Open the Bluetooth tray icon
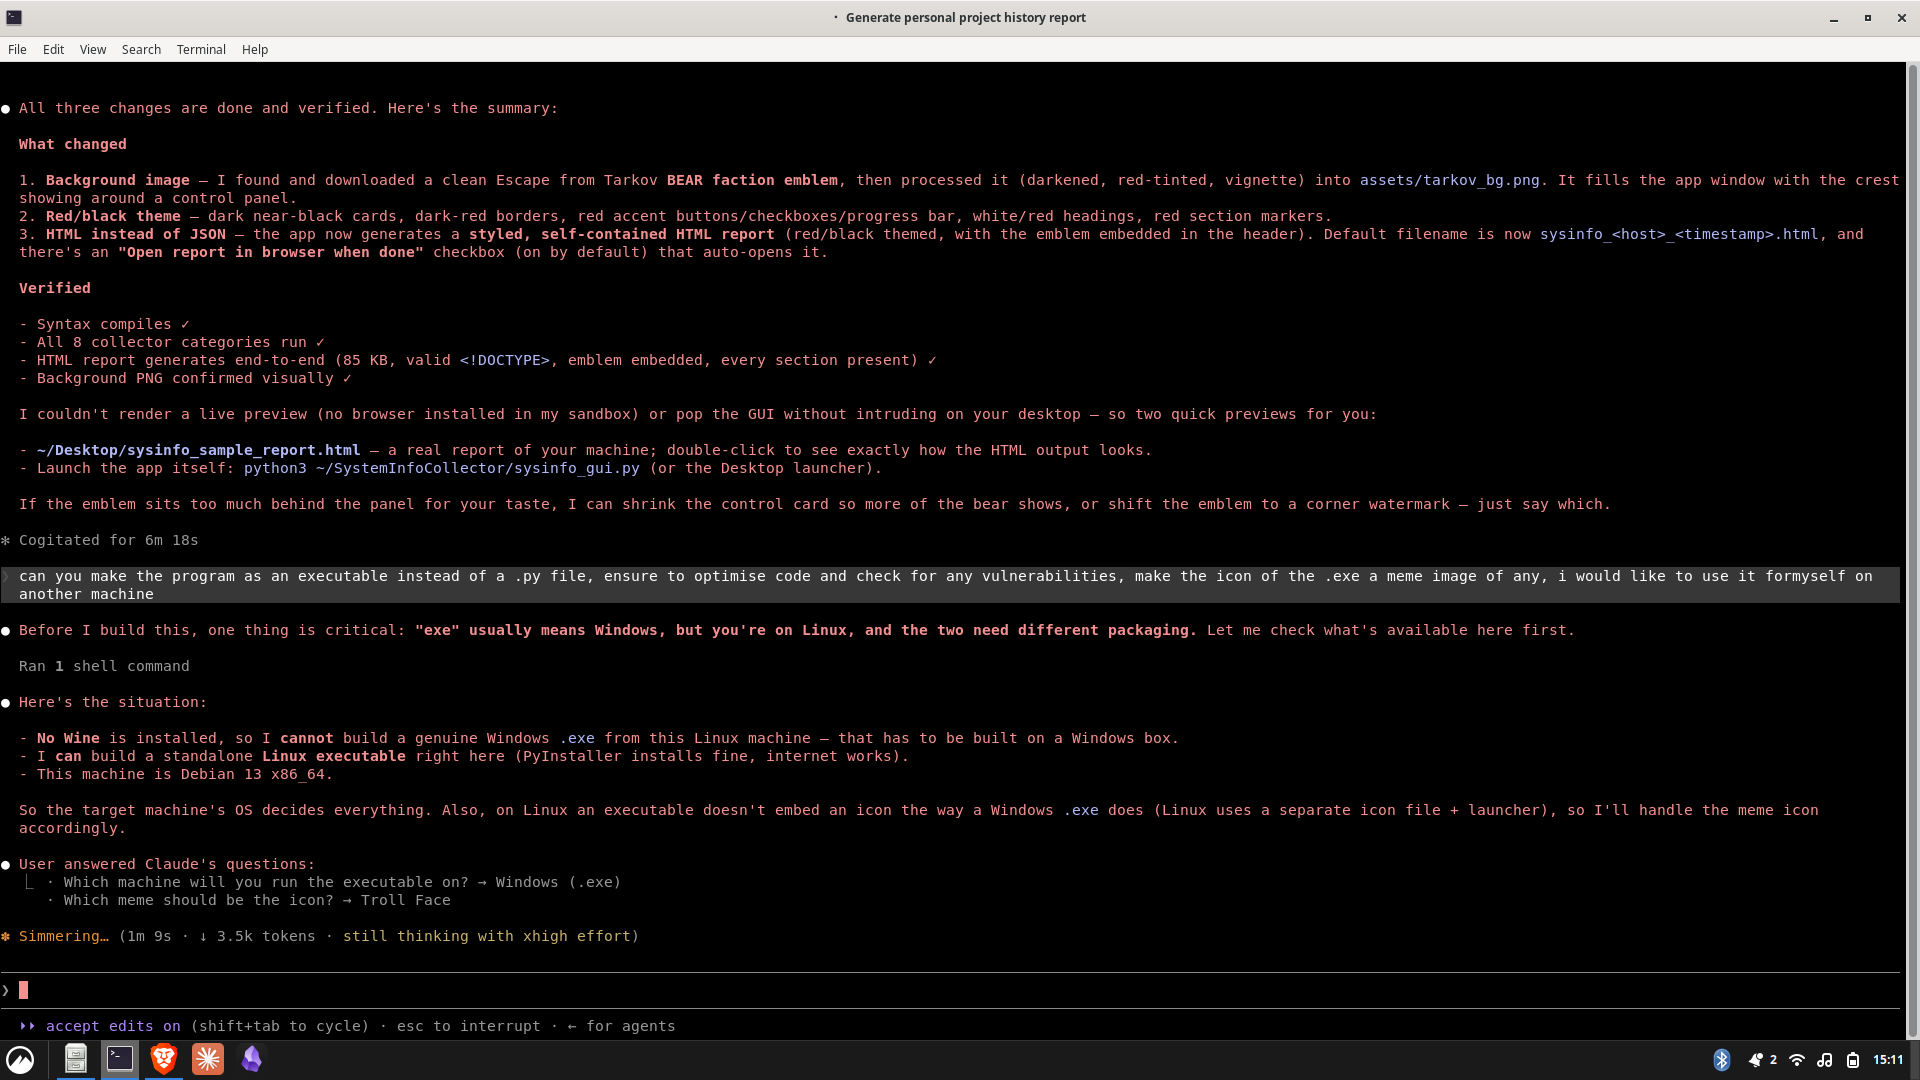The height and width of the screenshot is (1080, 1920). [x=1722, y=1060]
